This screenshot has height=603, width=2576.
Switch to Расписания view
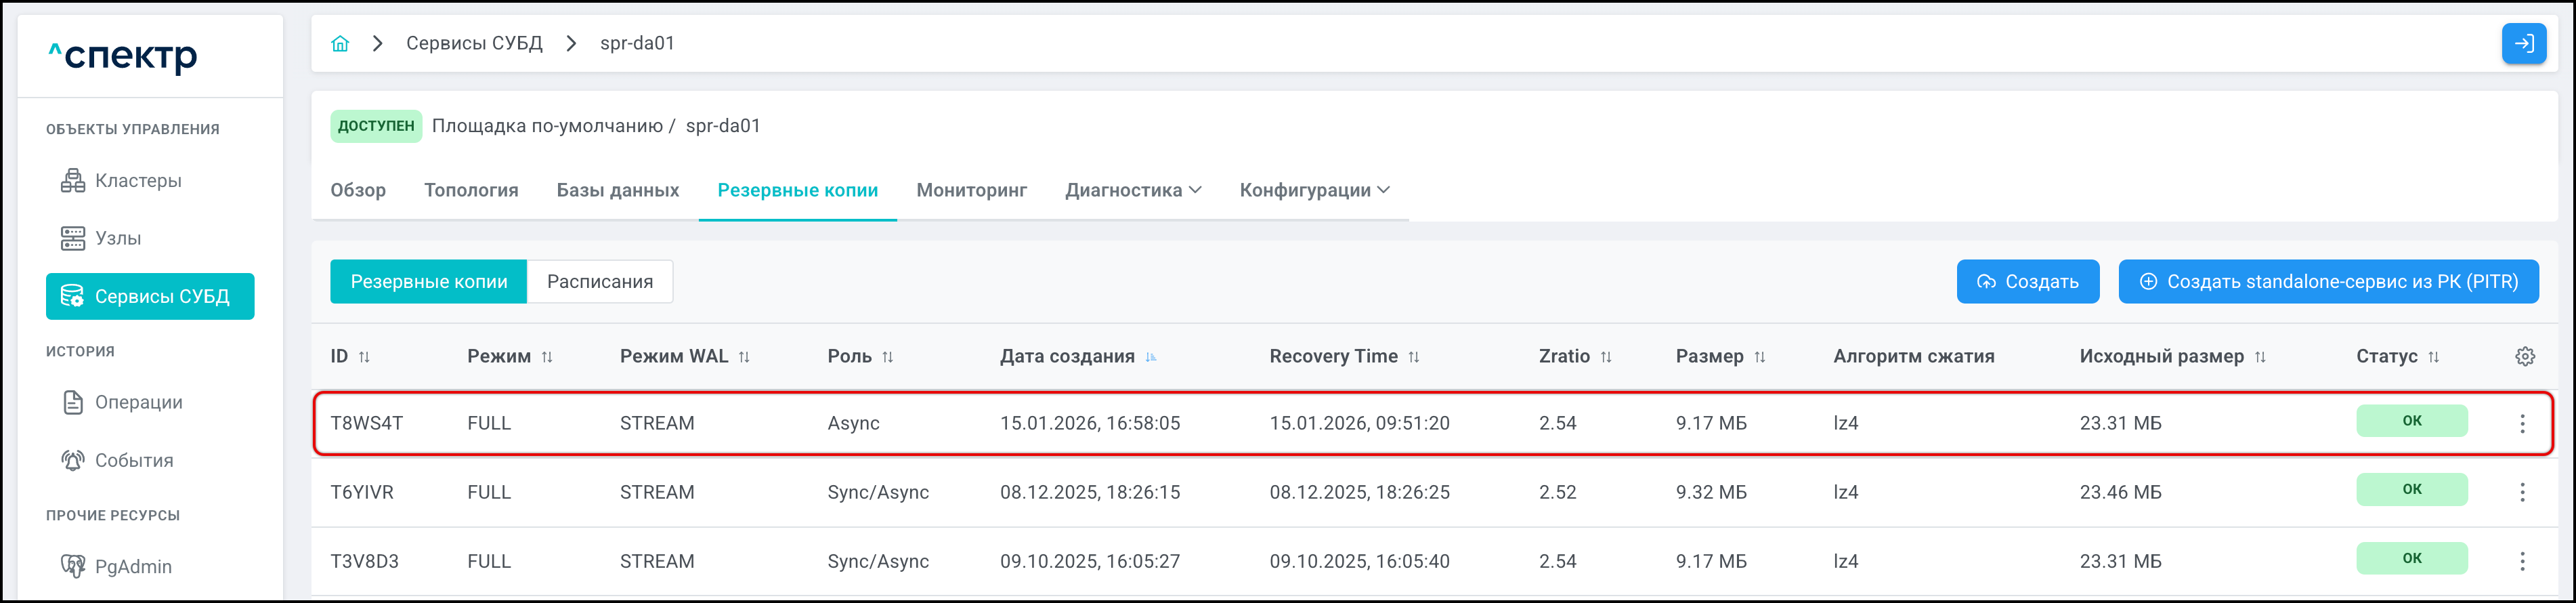599,282
